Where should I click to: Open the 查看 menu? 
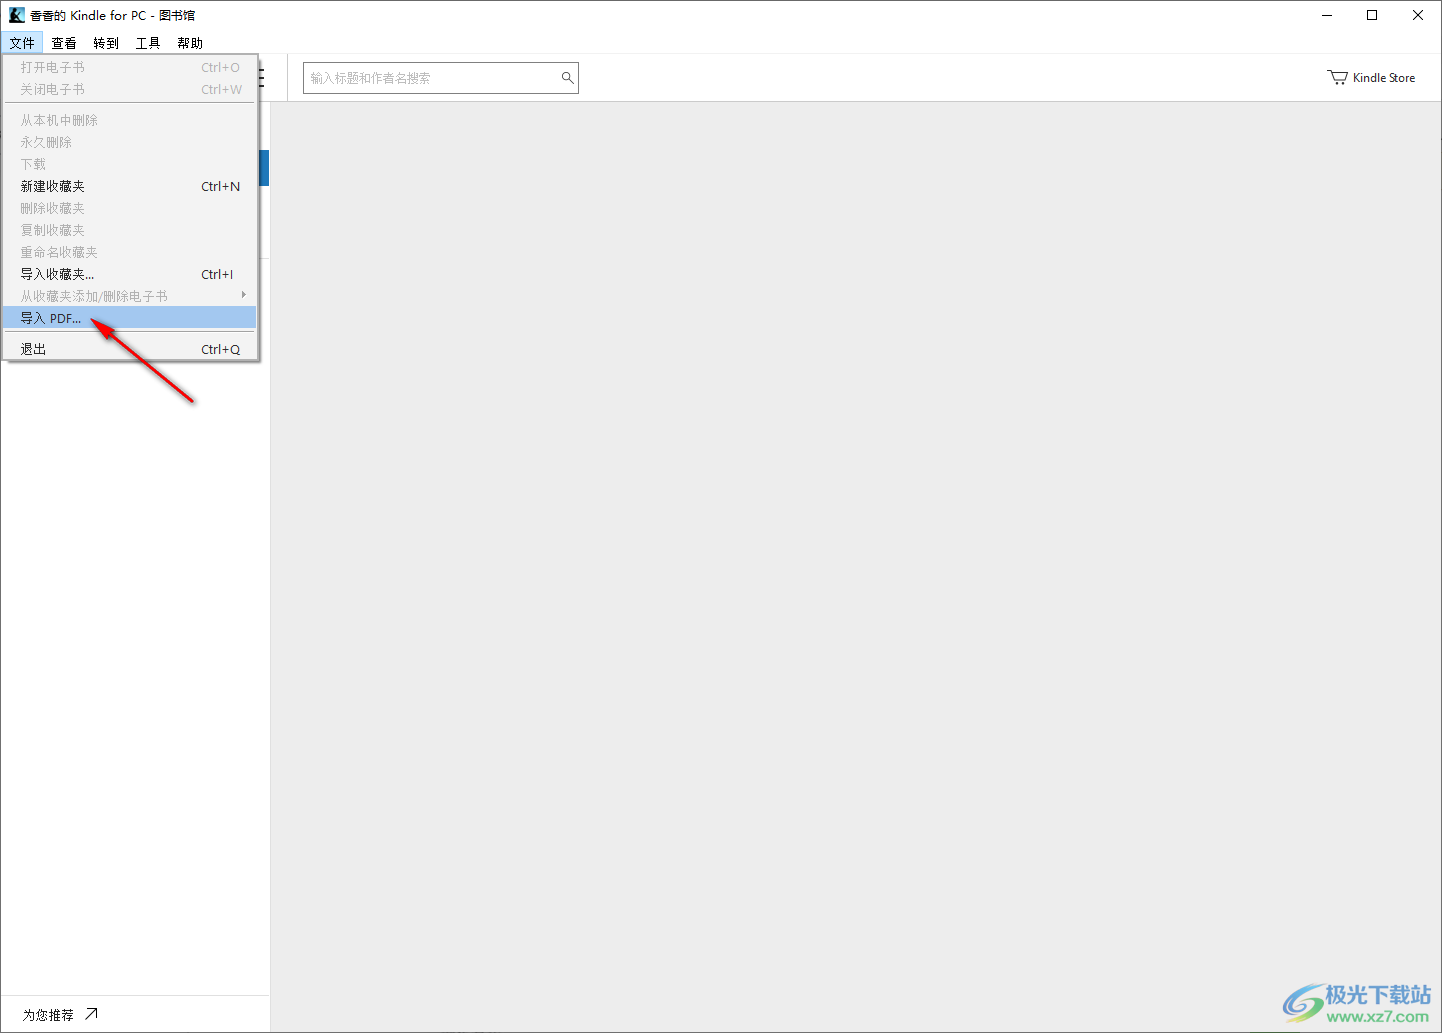[x=64, y=43]
